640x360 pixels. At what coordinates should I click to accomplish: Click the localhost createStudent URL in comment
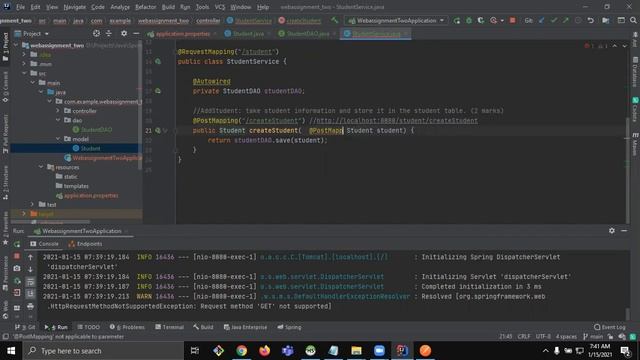tap(397, 121)
